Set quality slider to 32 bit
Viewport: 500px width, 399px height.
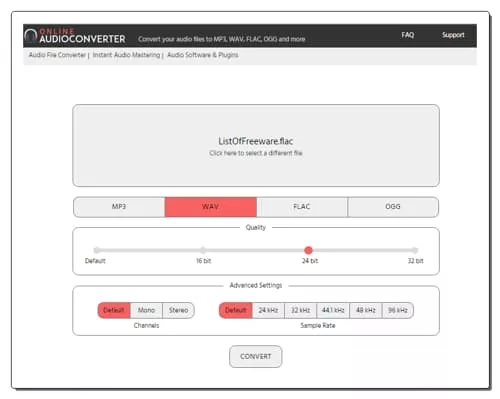414,250
